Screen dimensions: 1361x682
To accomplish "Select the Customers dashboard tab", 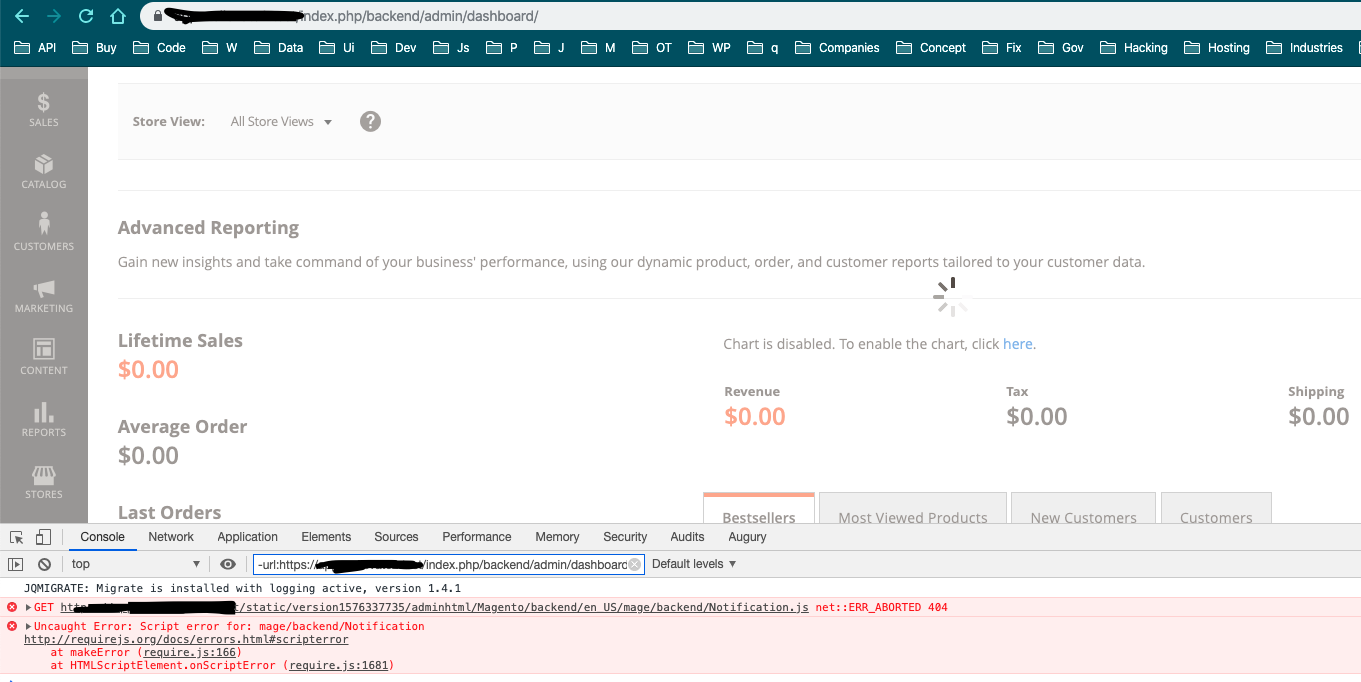I will 1216,508.
